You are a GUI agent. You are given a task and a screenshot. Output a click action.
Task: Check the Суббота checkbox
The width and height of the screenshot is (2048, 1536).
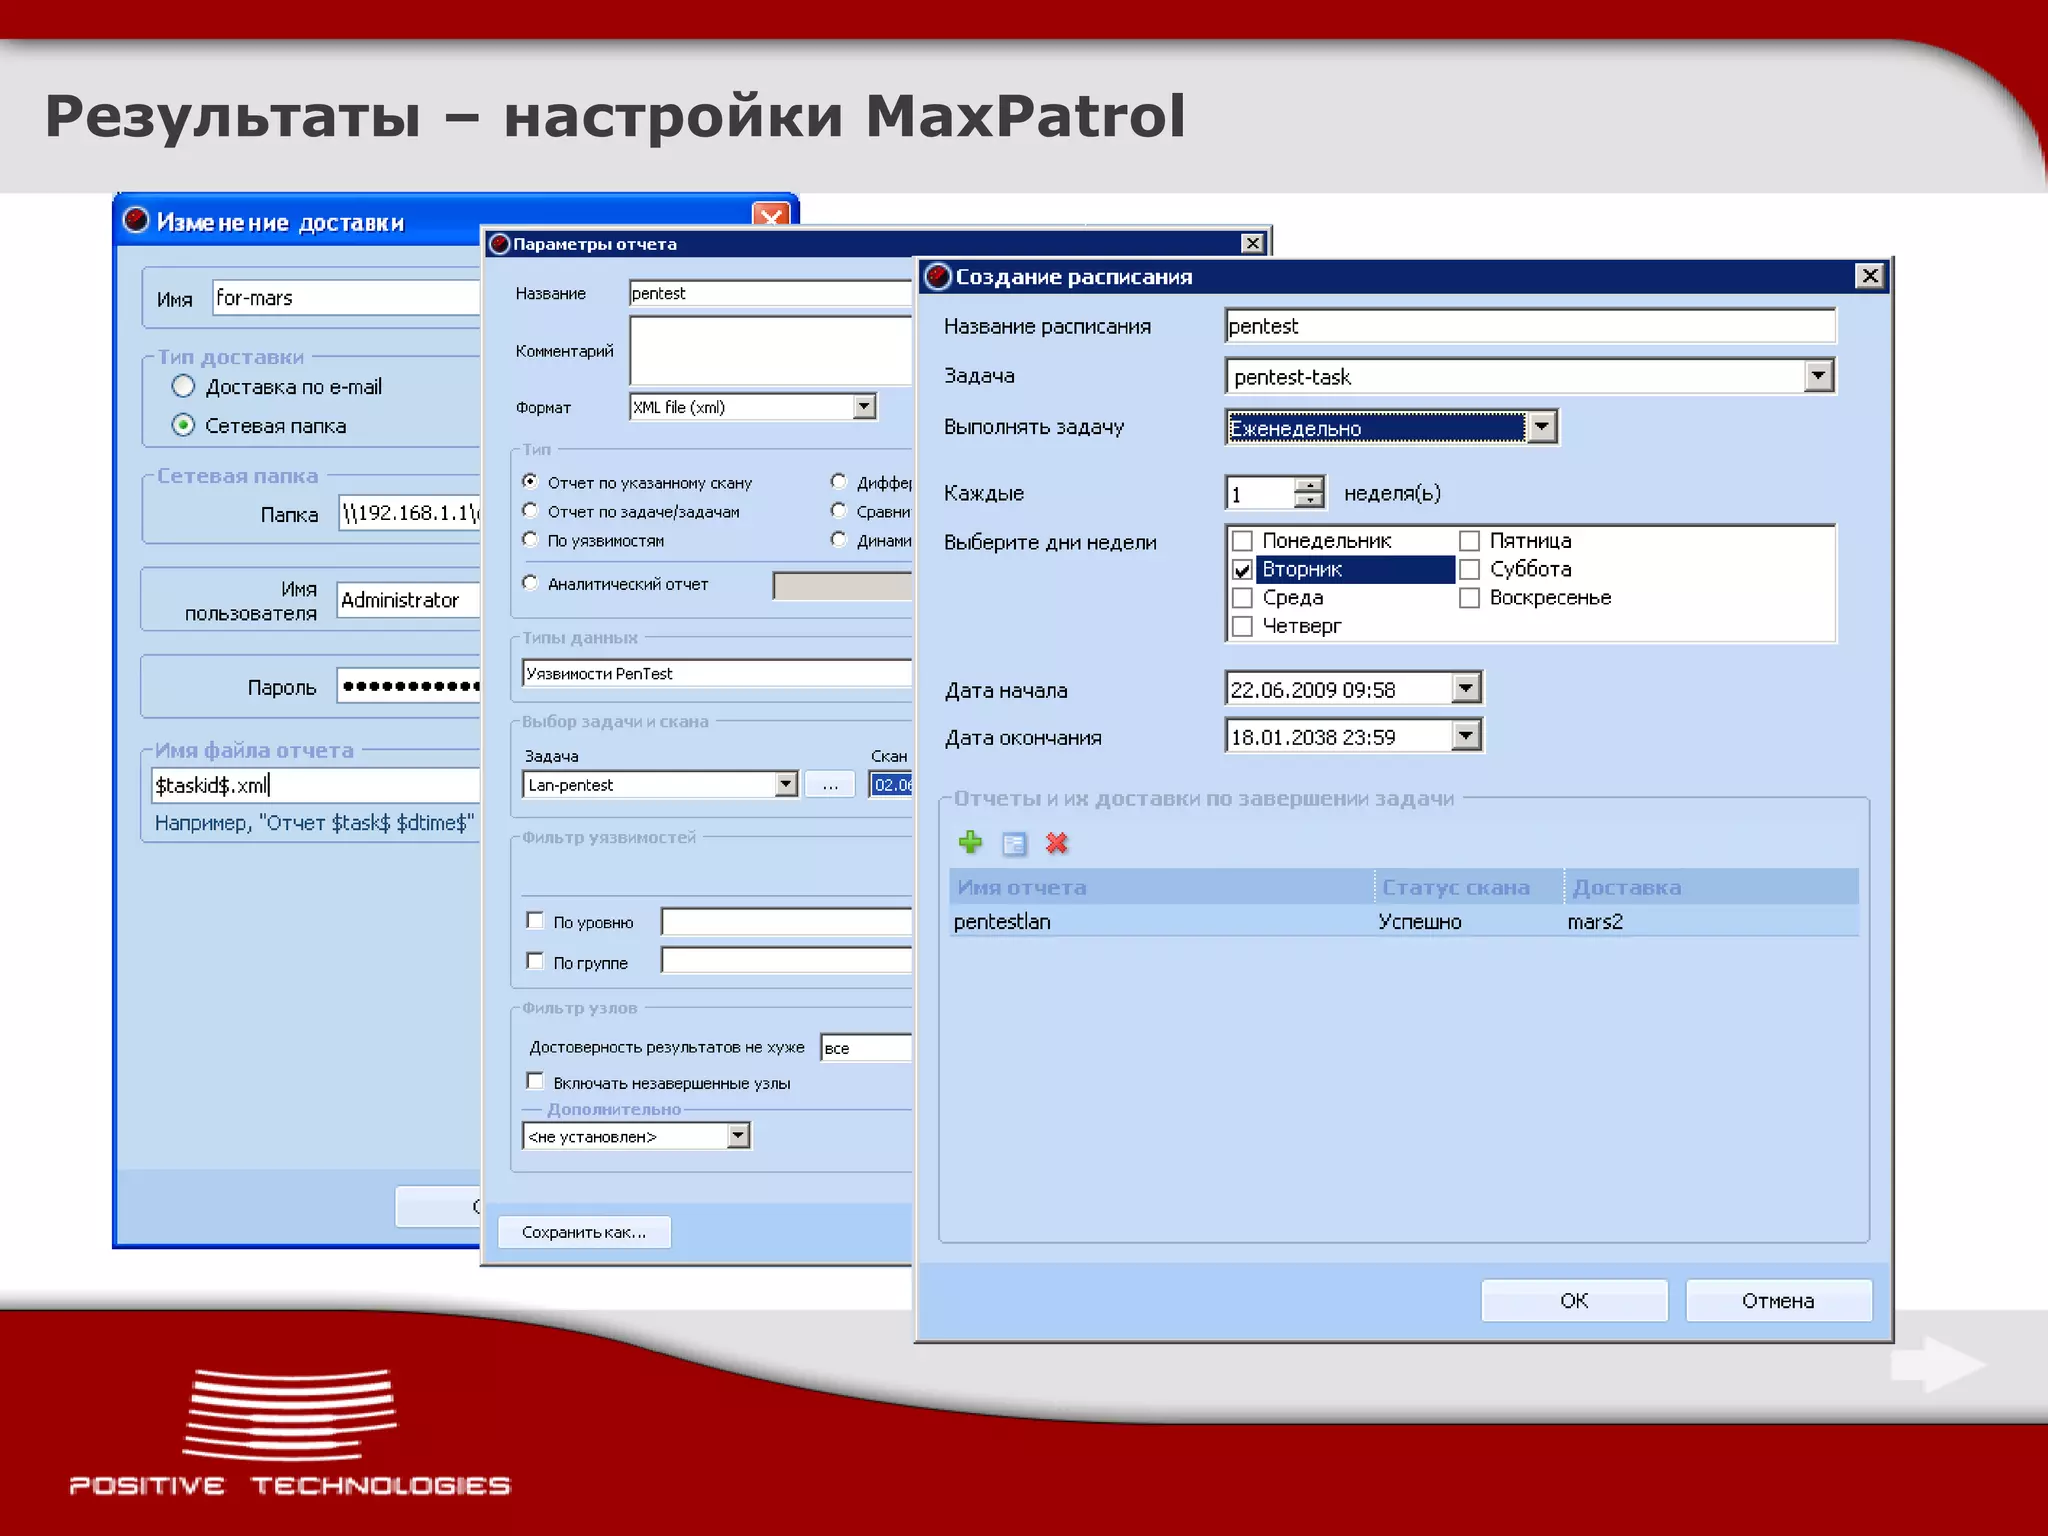pos(1469,569)
